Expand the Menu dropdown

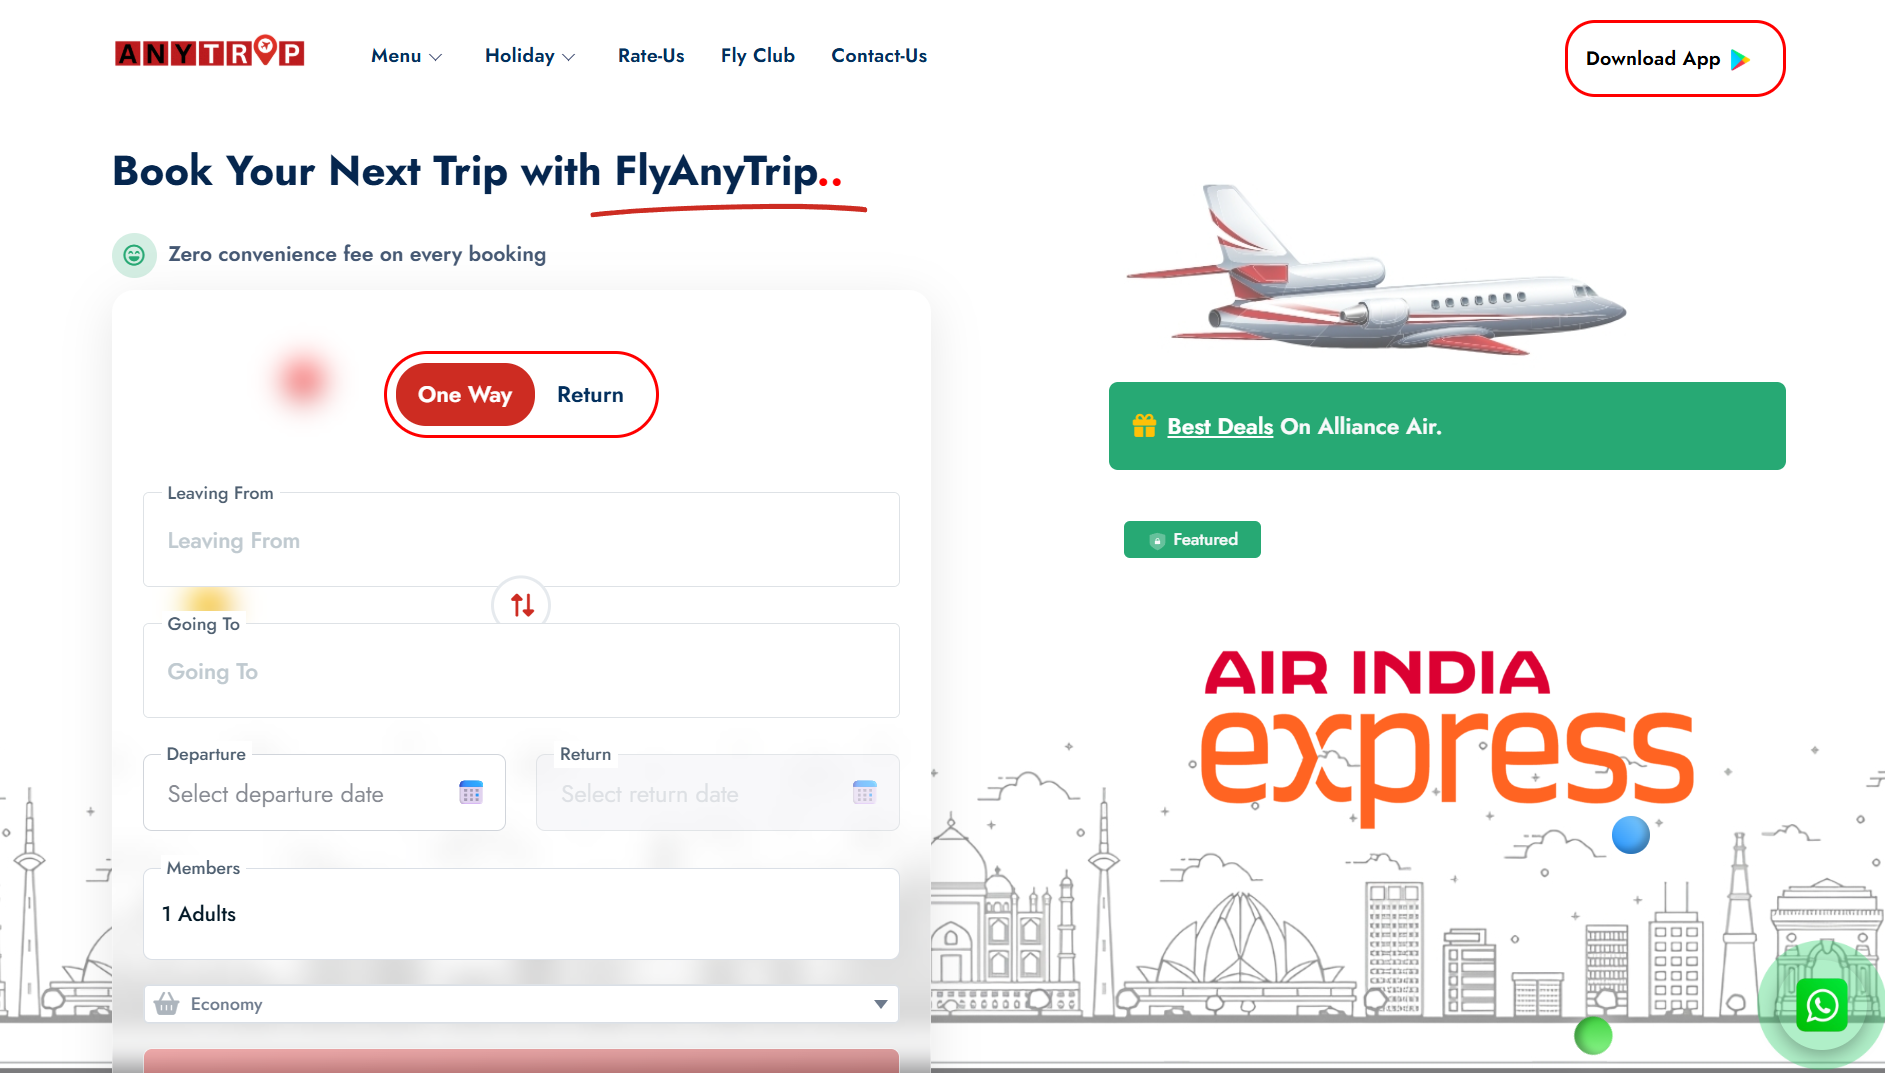tap(406, 56)
